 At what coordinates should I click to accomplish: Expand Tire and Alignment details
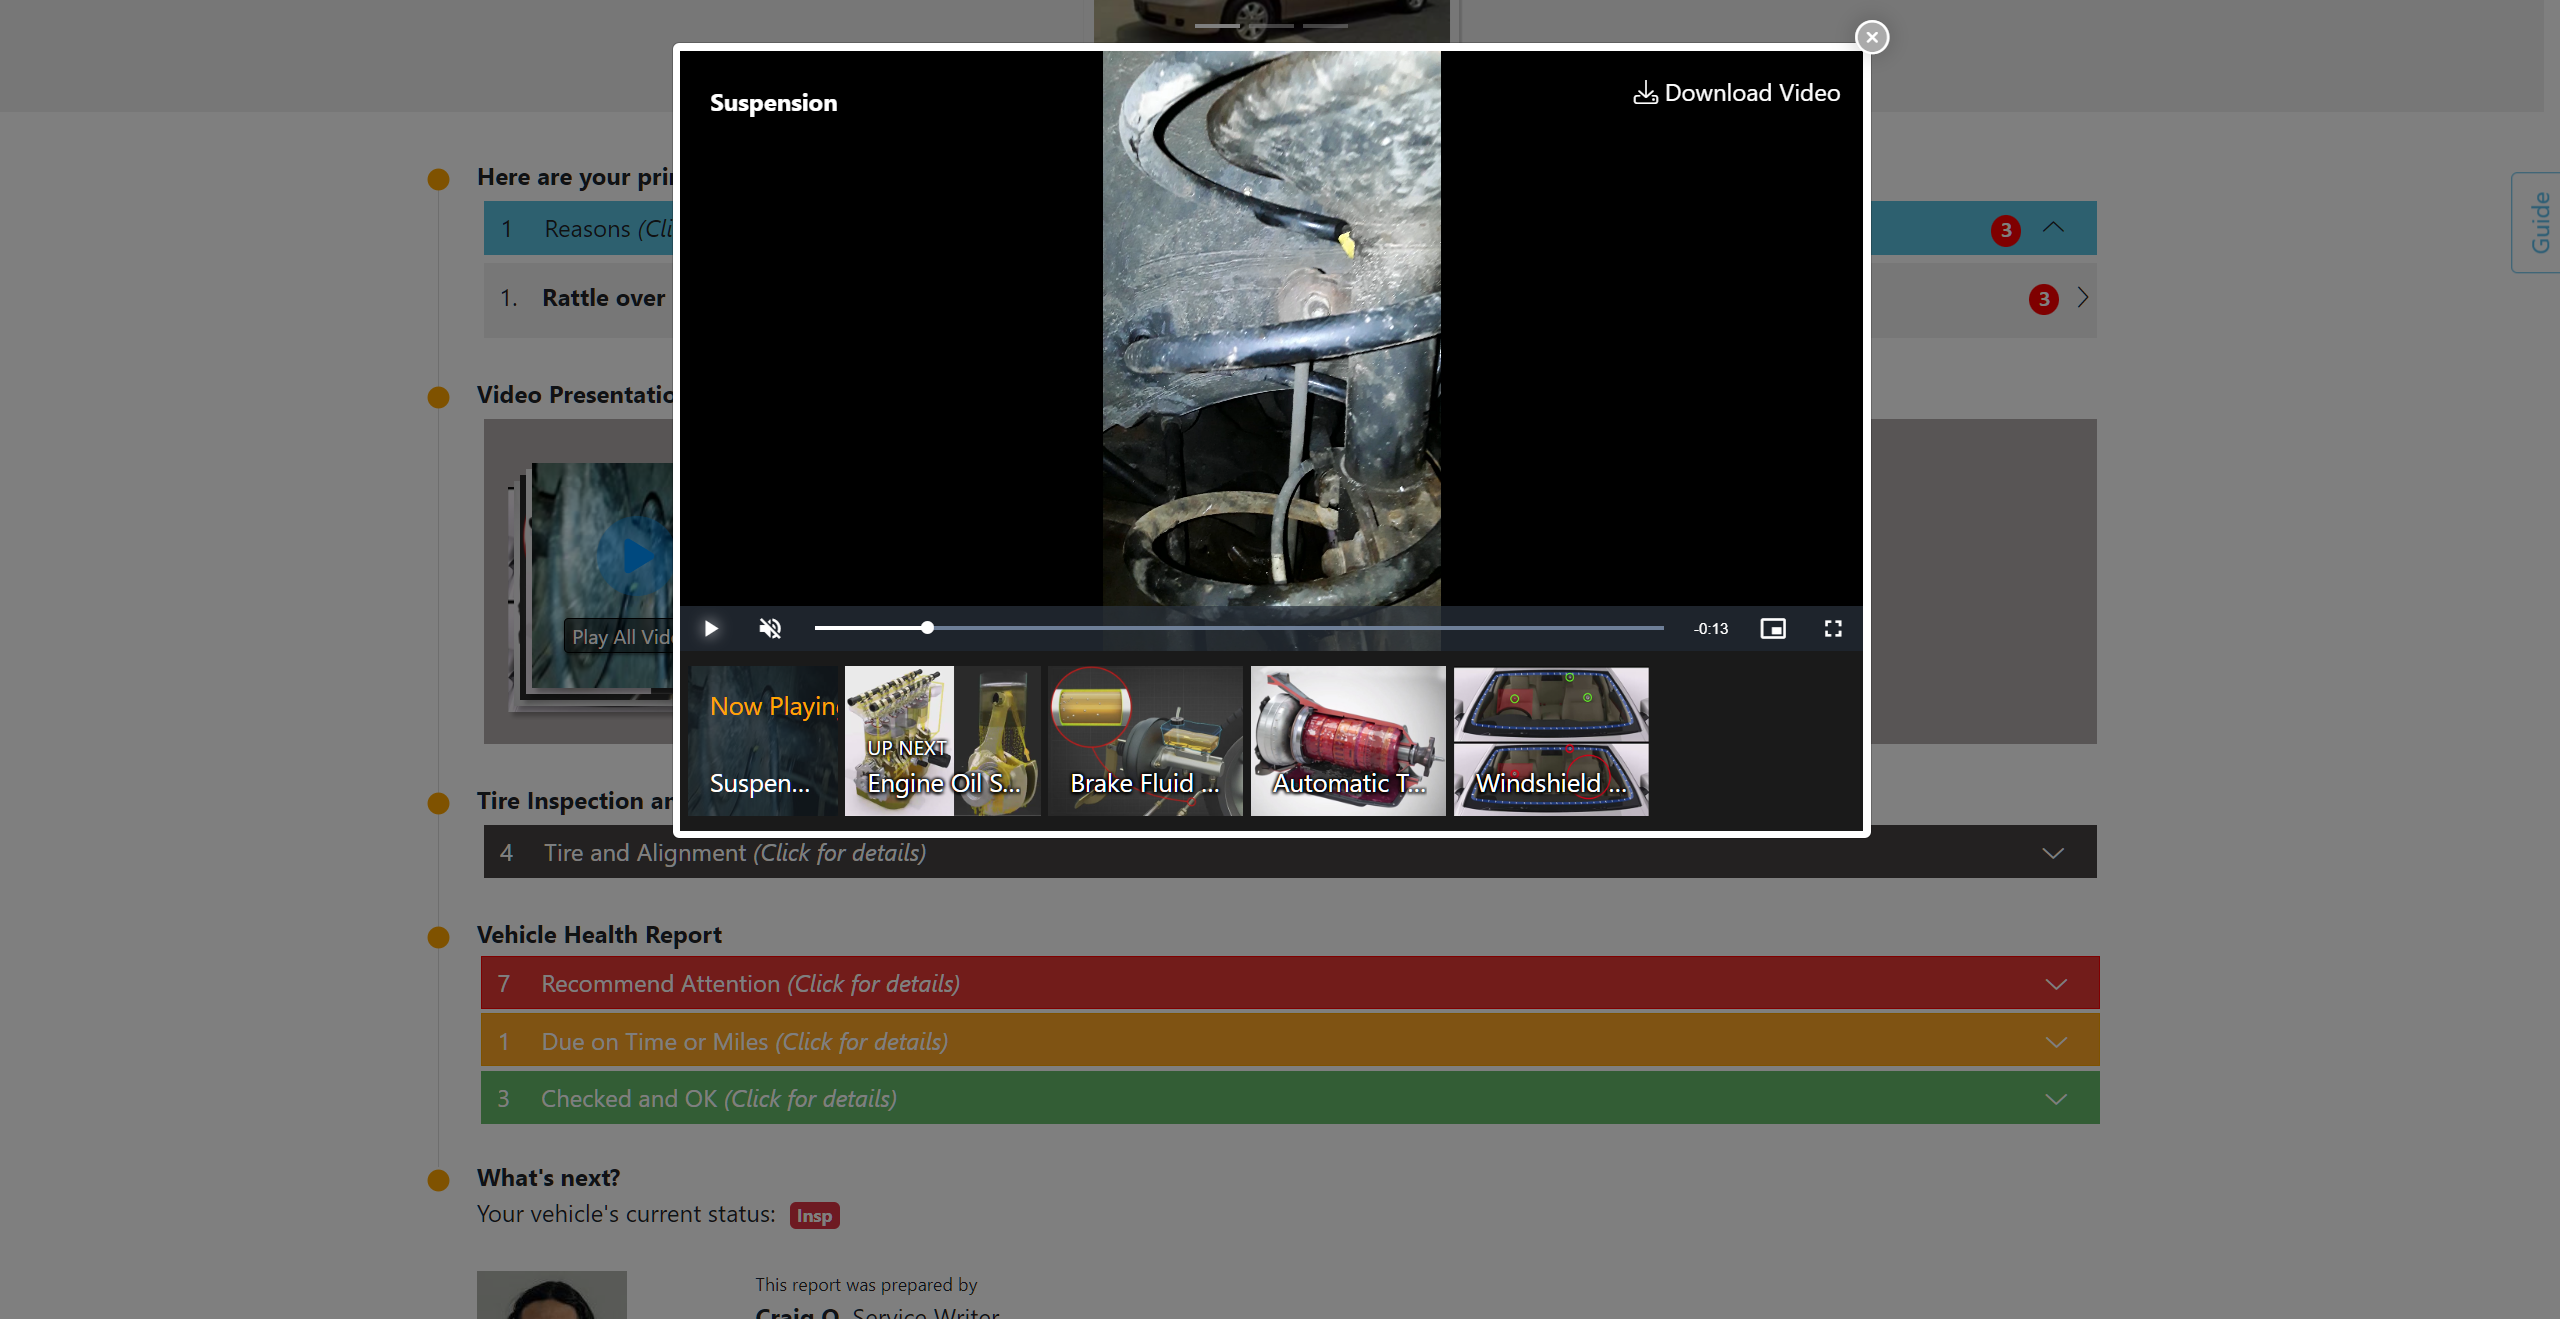[2052, 853]
